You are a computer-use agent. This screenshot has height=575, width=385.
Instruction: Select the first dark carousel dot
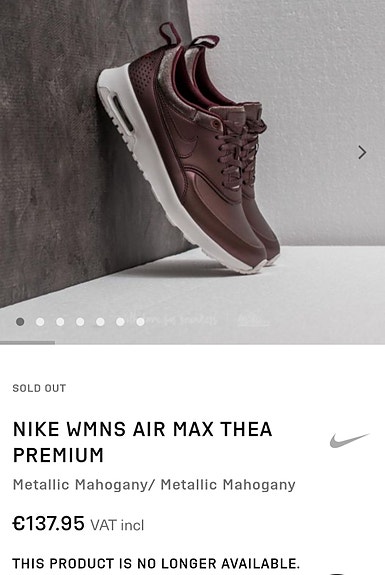tap(20, 322)
